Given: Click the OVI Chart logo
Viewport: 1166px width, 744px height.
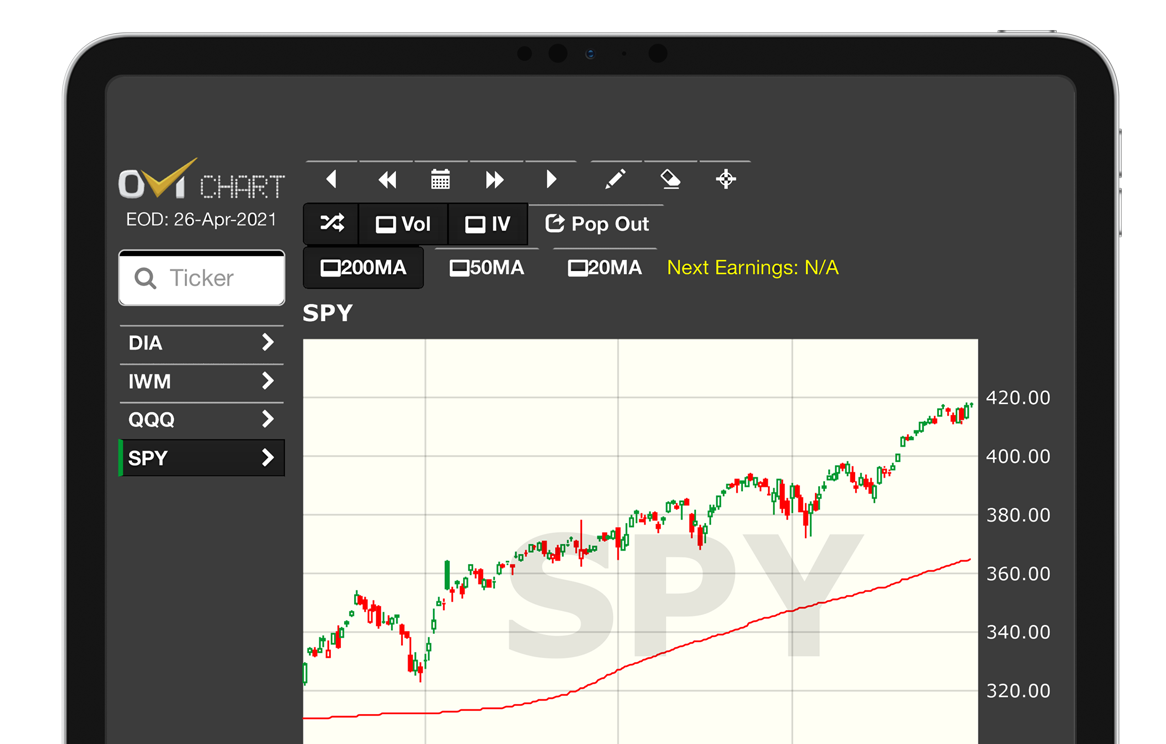Looking at the screenshot, I should (202, 179).
